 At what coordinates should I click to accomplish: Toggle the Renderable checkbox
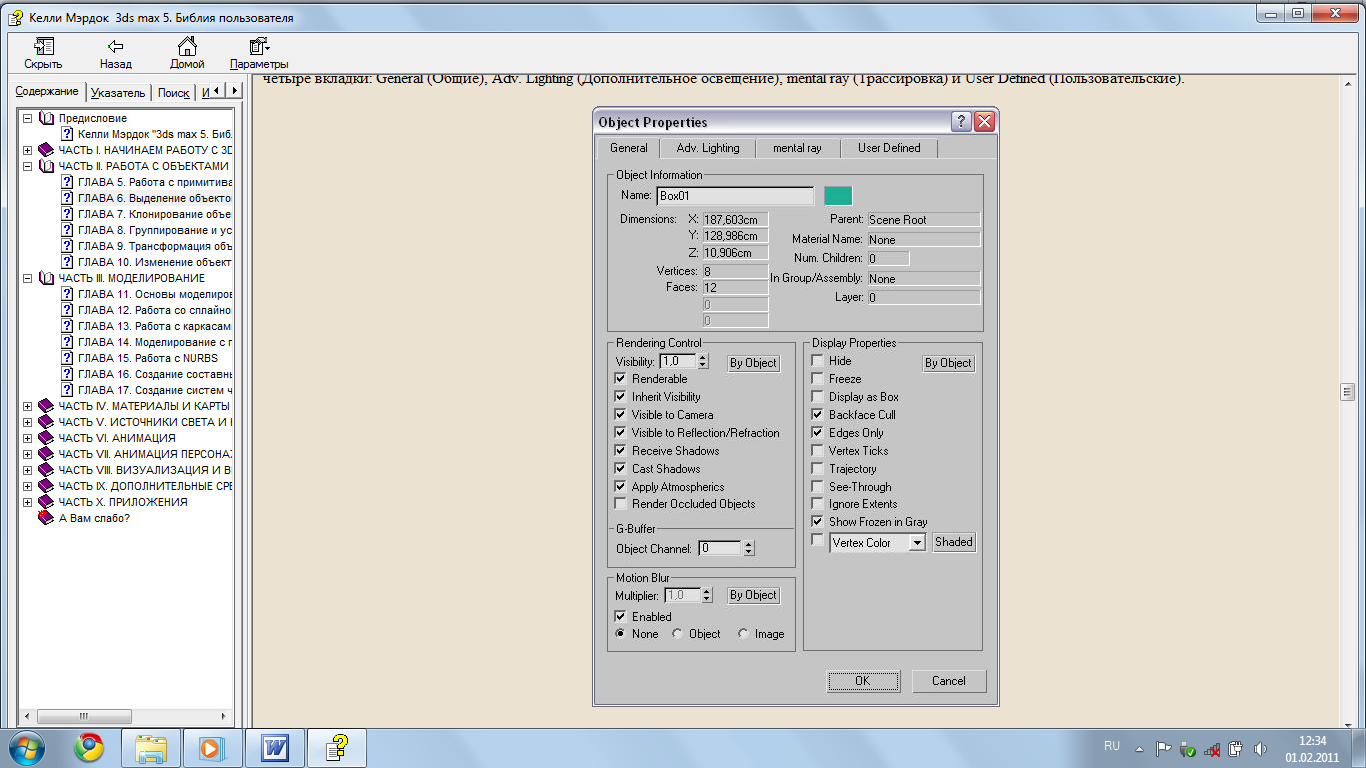tap(621, 379)
